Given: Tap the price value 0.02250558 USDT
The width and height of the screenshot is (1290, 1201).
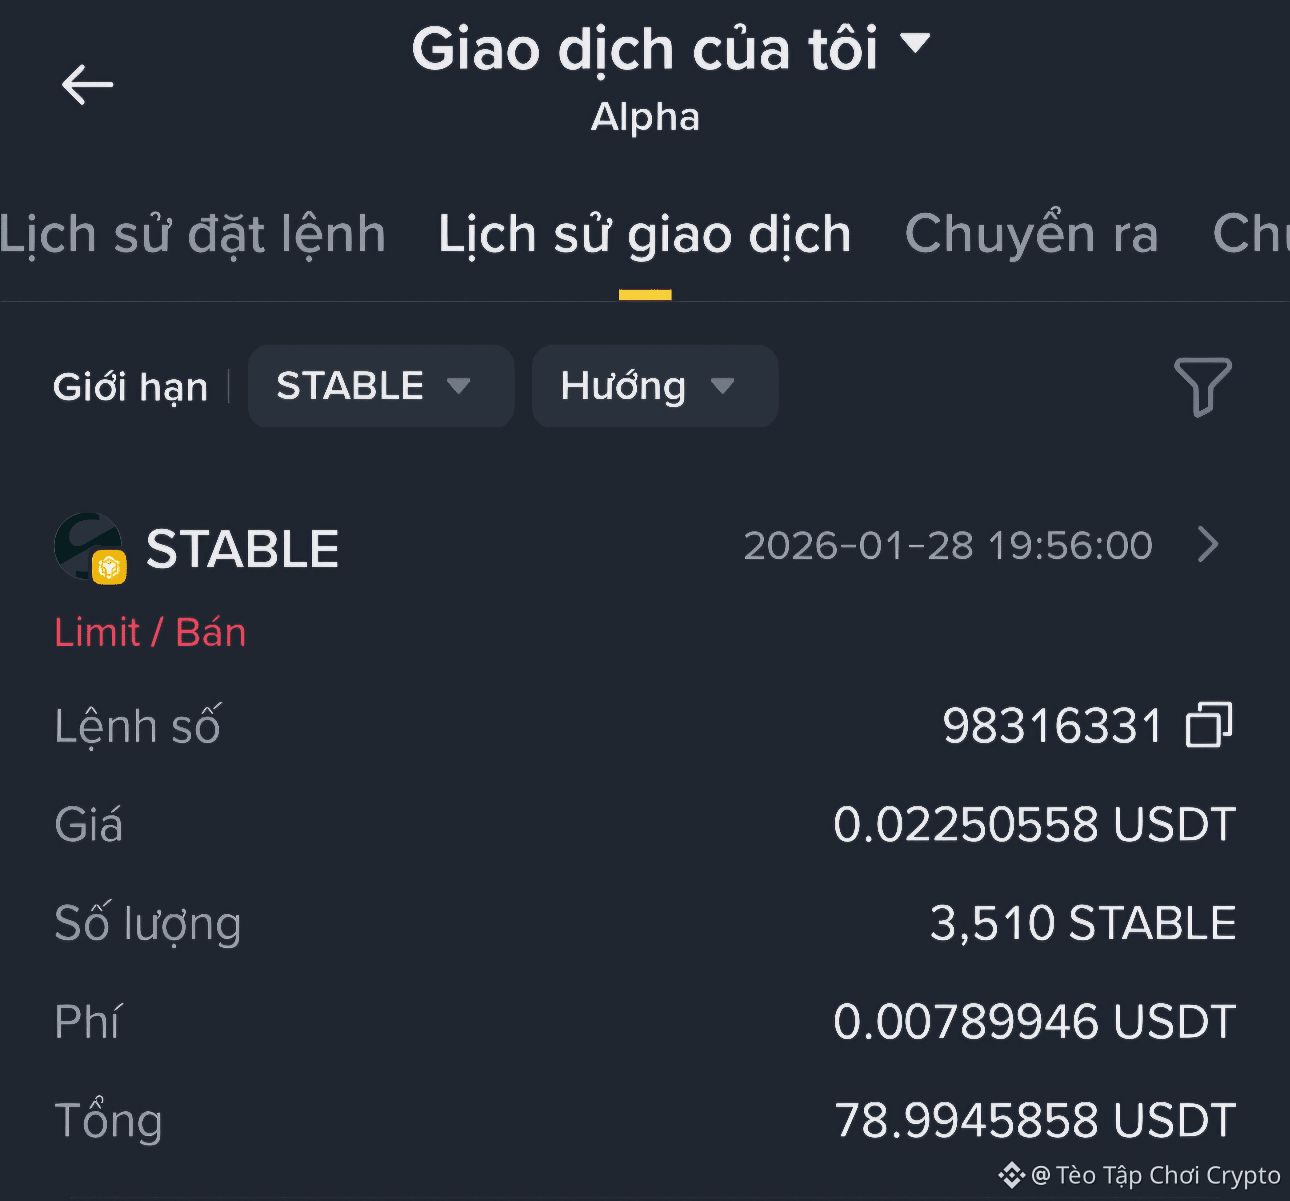Looking at the screenshot, I should (x=1034, y=825).
